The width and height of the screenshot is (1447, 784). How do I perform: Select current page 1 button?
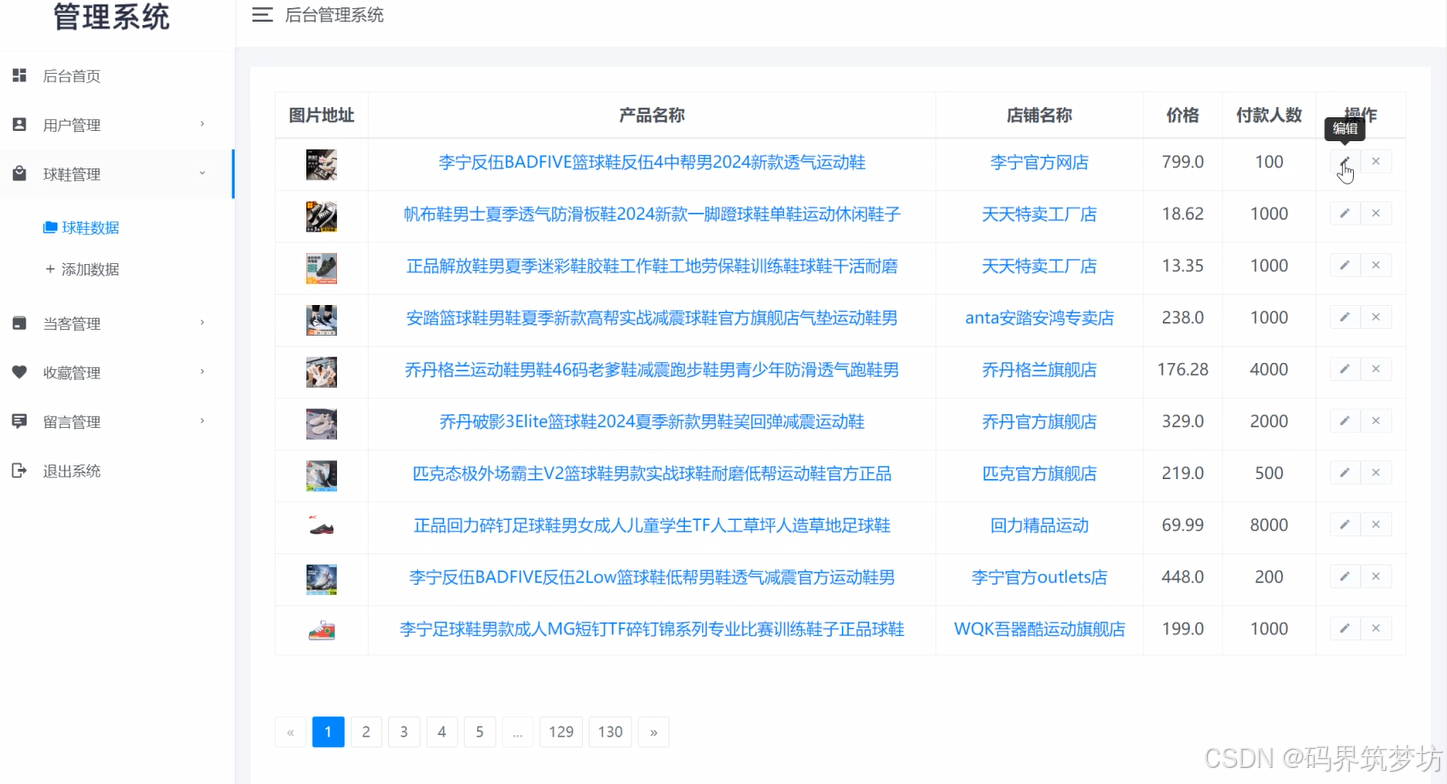point(328,732)
